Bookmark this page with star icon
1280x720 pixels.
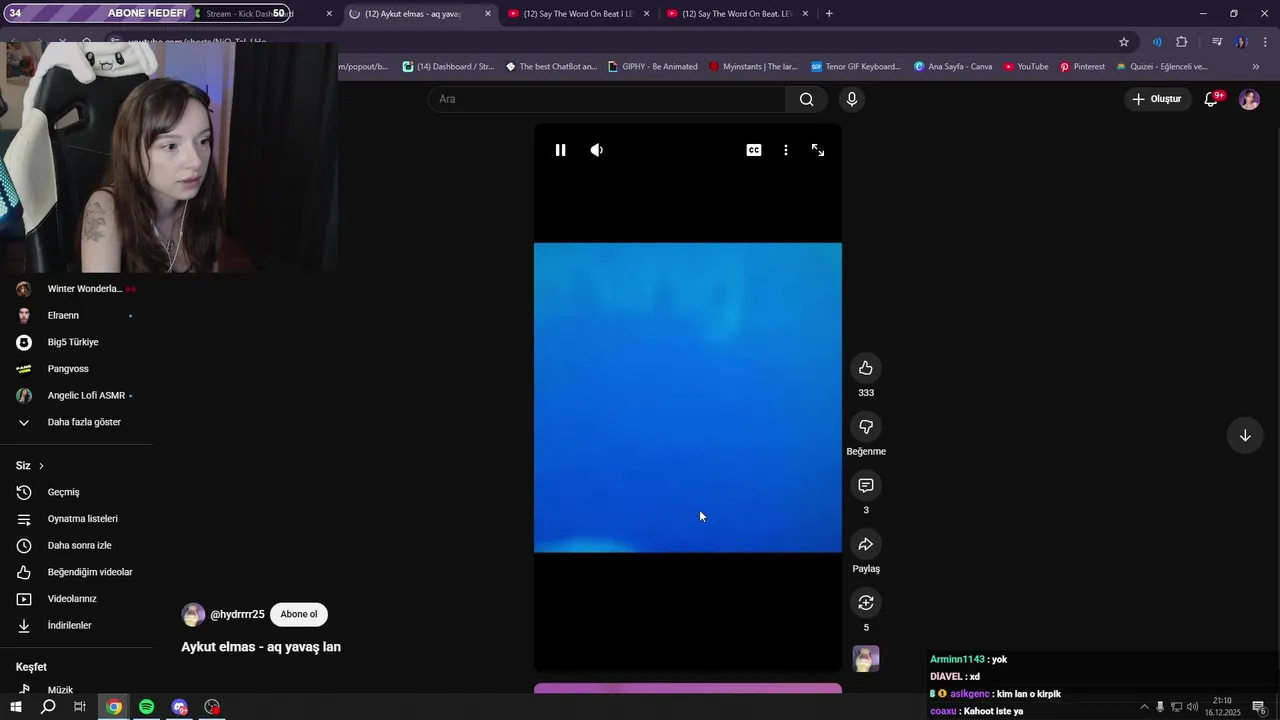point(1124,42)
